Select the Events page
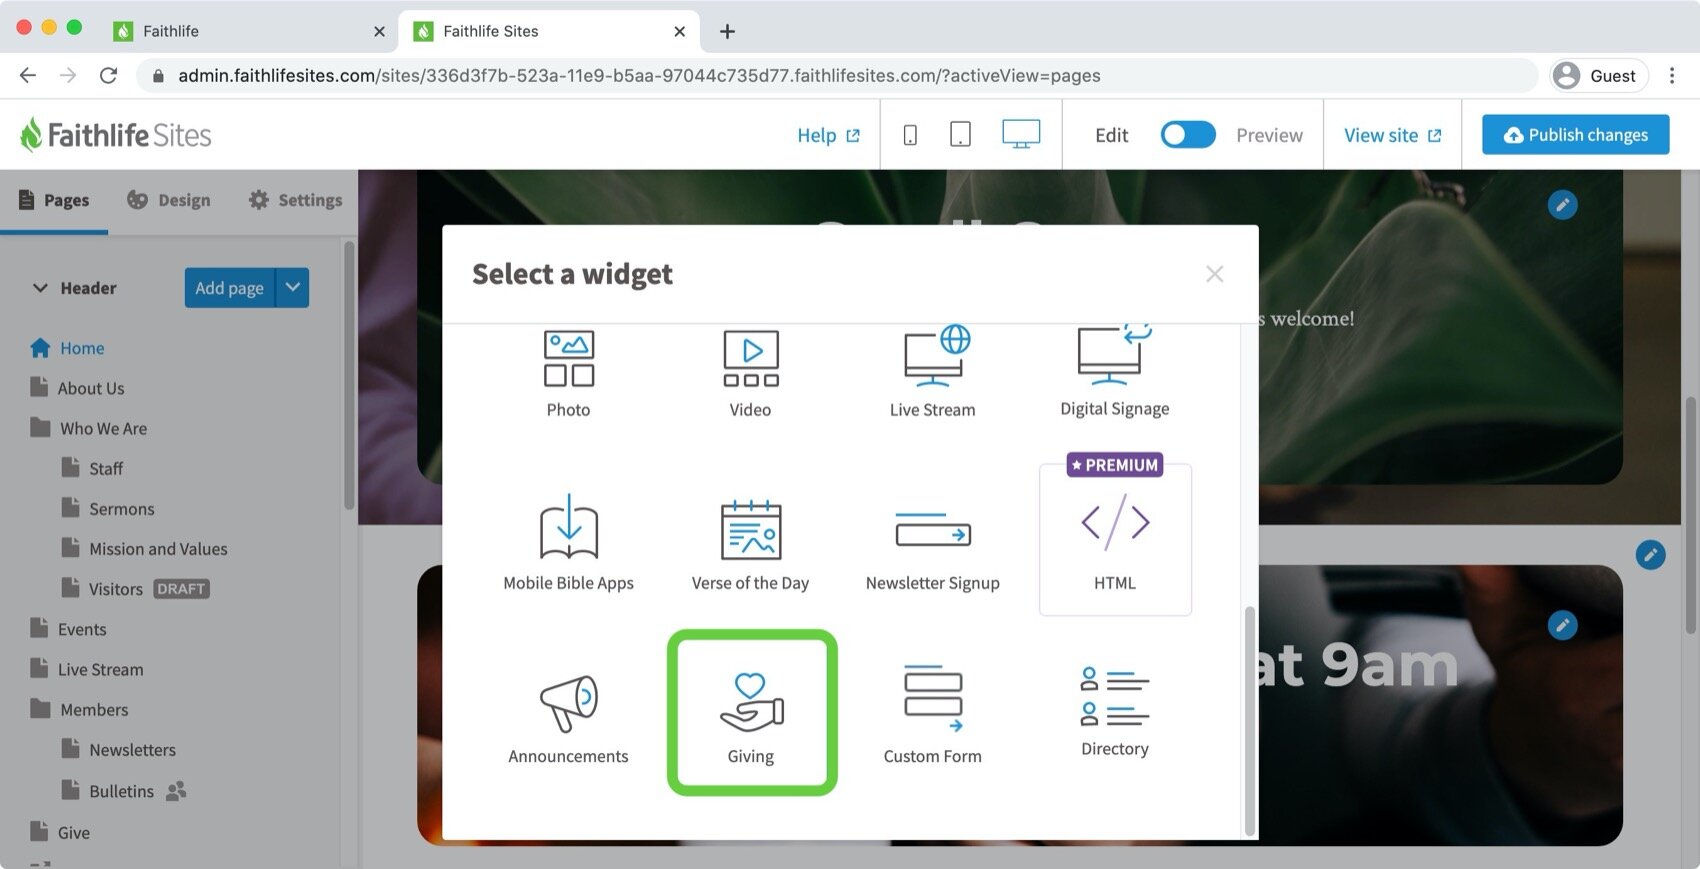 point(68,629)
